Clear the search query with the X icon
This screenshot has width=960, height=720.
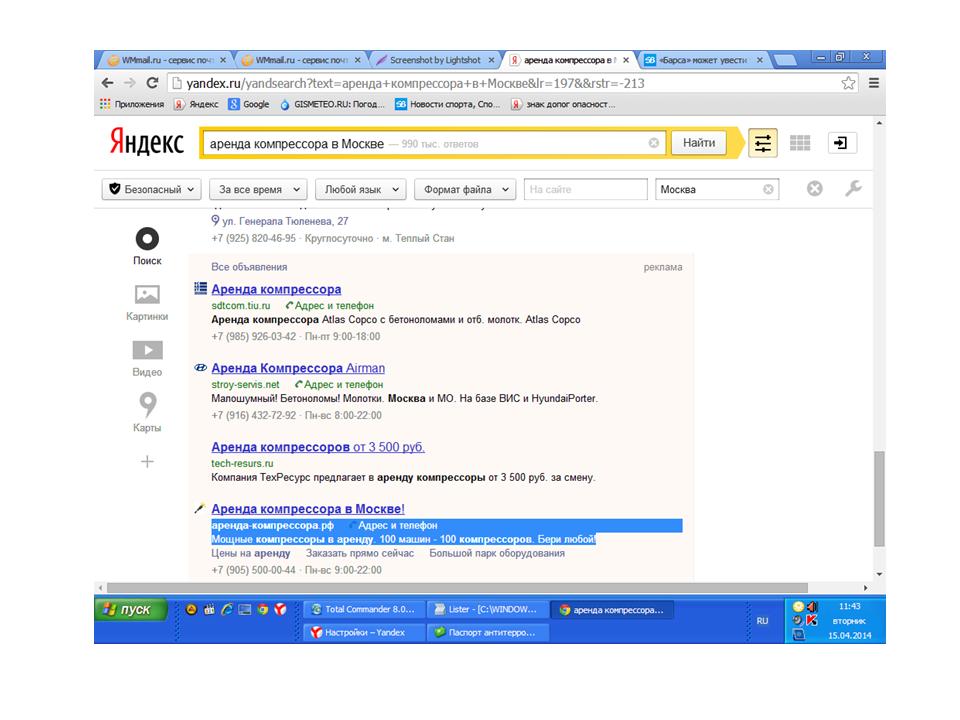pyautogui.click(x=654, y=143)
